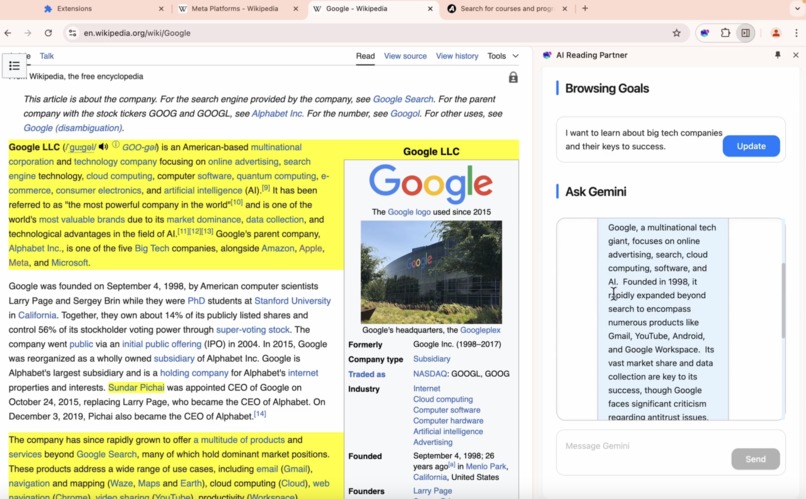The image size is (806, 499).
Task: Close the AI Reading Partner side panel
Action: click(x=796, y=54)
